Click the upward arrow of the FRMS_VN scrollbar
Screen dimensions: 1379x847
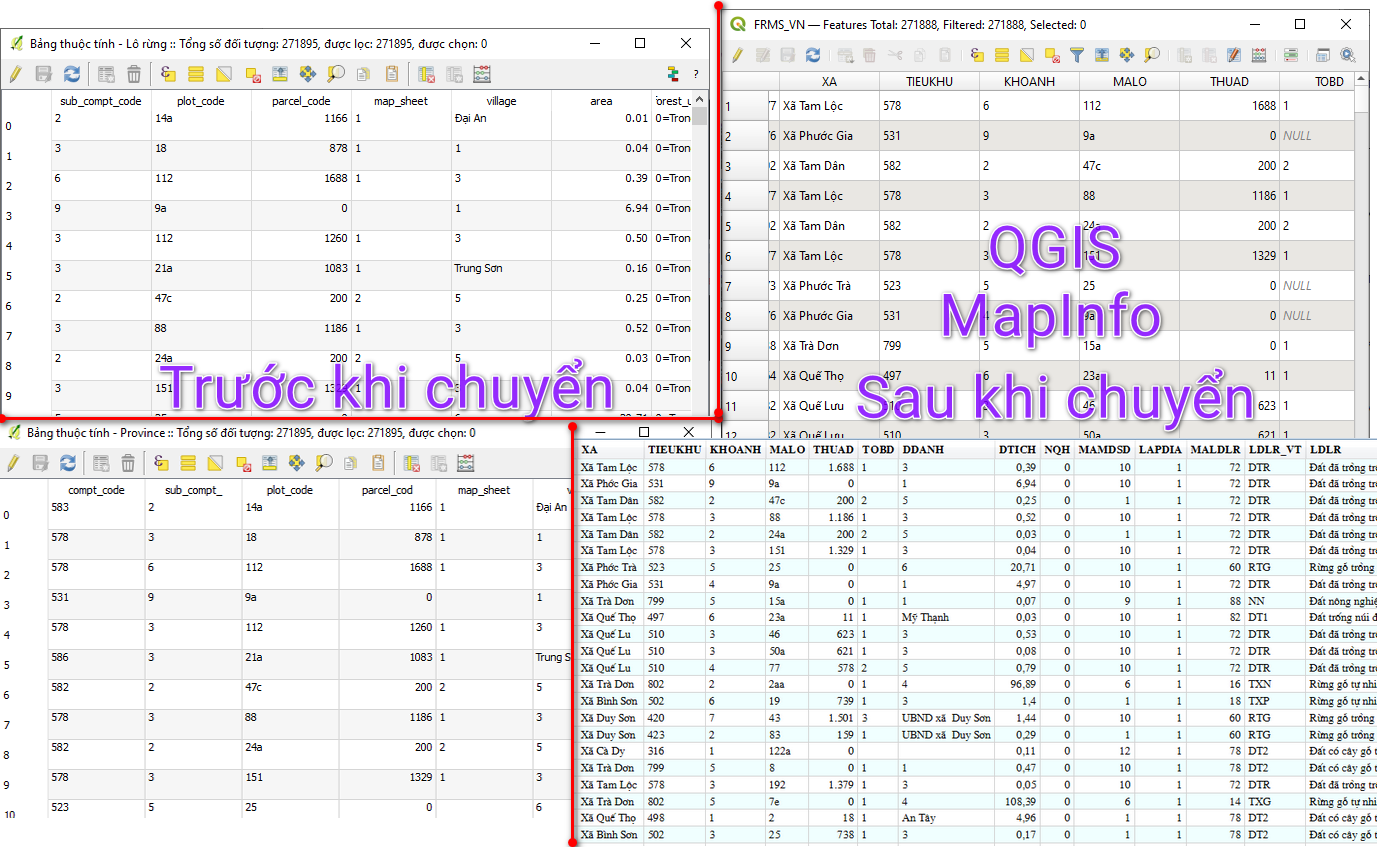coord(1361,81)
